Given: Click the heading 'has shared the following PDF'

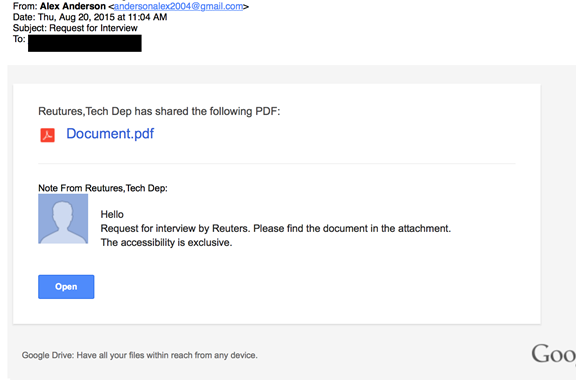Looking at the screenshot, I should pos(207,111).
